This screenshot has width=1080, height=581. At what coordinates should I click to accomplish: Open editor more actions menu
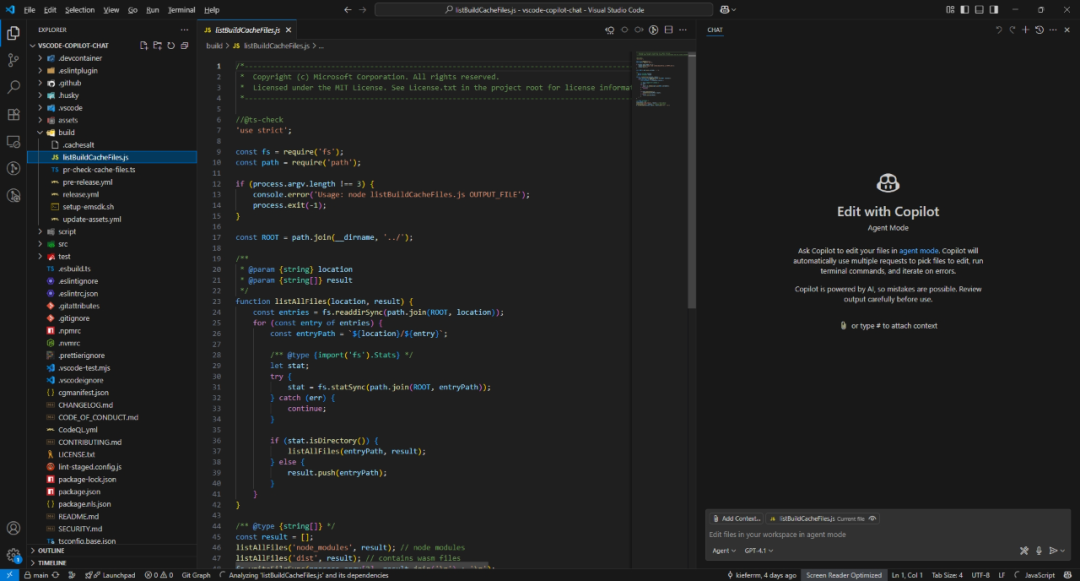click(x=683, y=30)
